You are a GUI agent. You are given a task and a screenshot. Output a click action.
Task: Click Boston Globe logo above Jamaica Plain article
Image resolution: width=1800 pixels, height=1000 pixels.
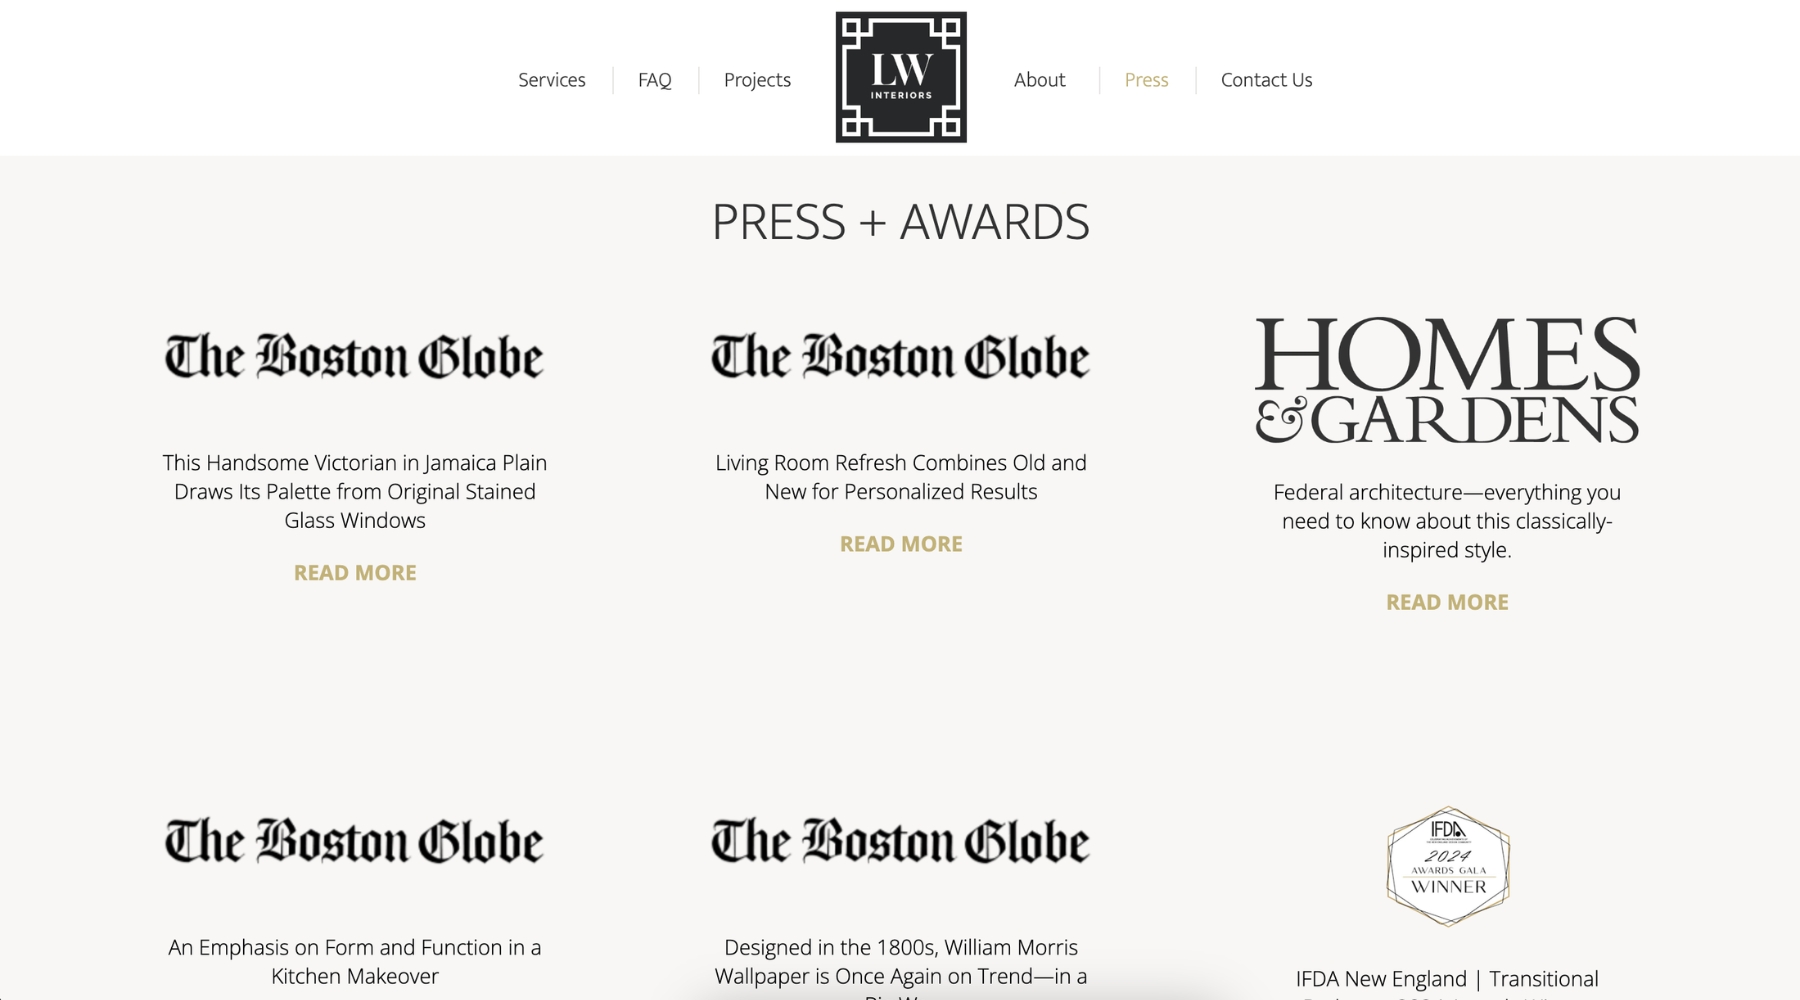click(x=355, y=357)
